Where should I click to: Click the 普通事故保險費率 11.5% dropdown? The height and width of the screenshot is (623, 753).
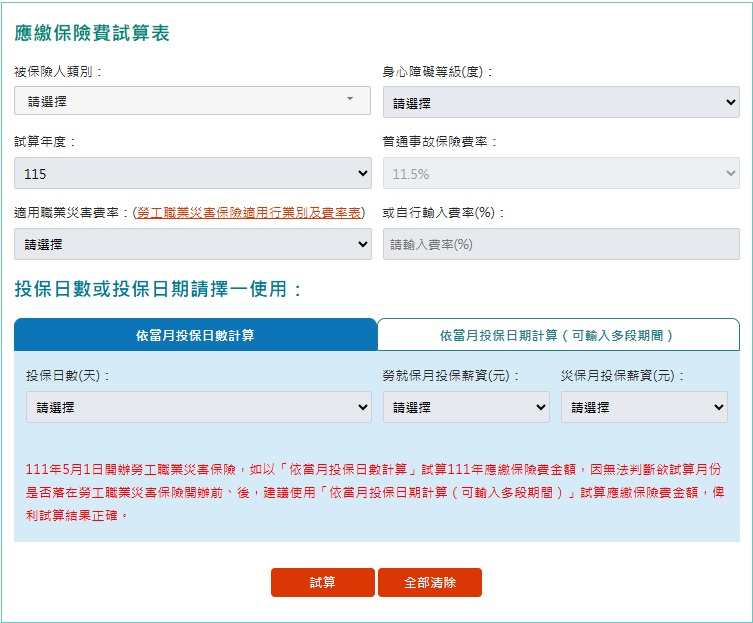click(561, 174)
